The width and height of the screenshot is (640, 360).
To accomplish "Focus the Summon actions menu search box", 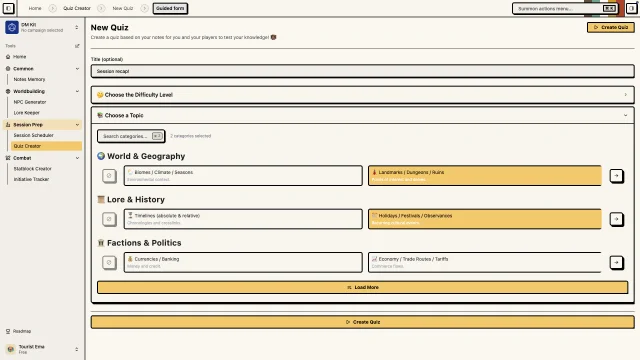I will [x=565, y=8].
